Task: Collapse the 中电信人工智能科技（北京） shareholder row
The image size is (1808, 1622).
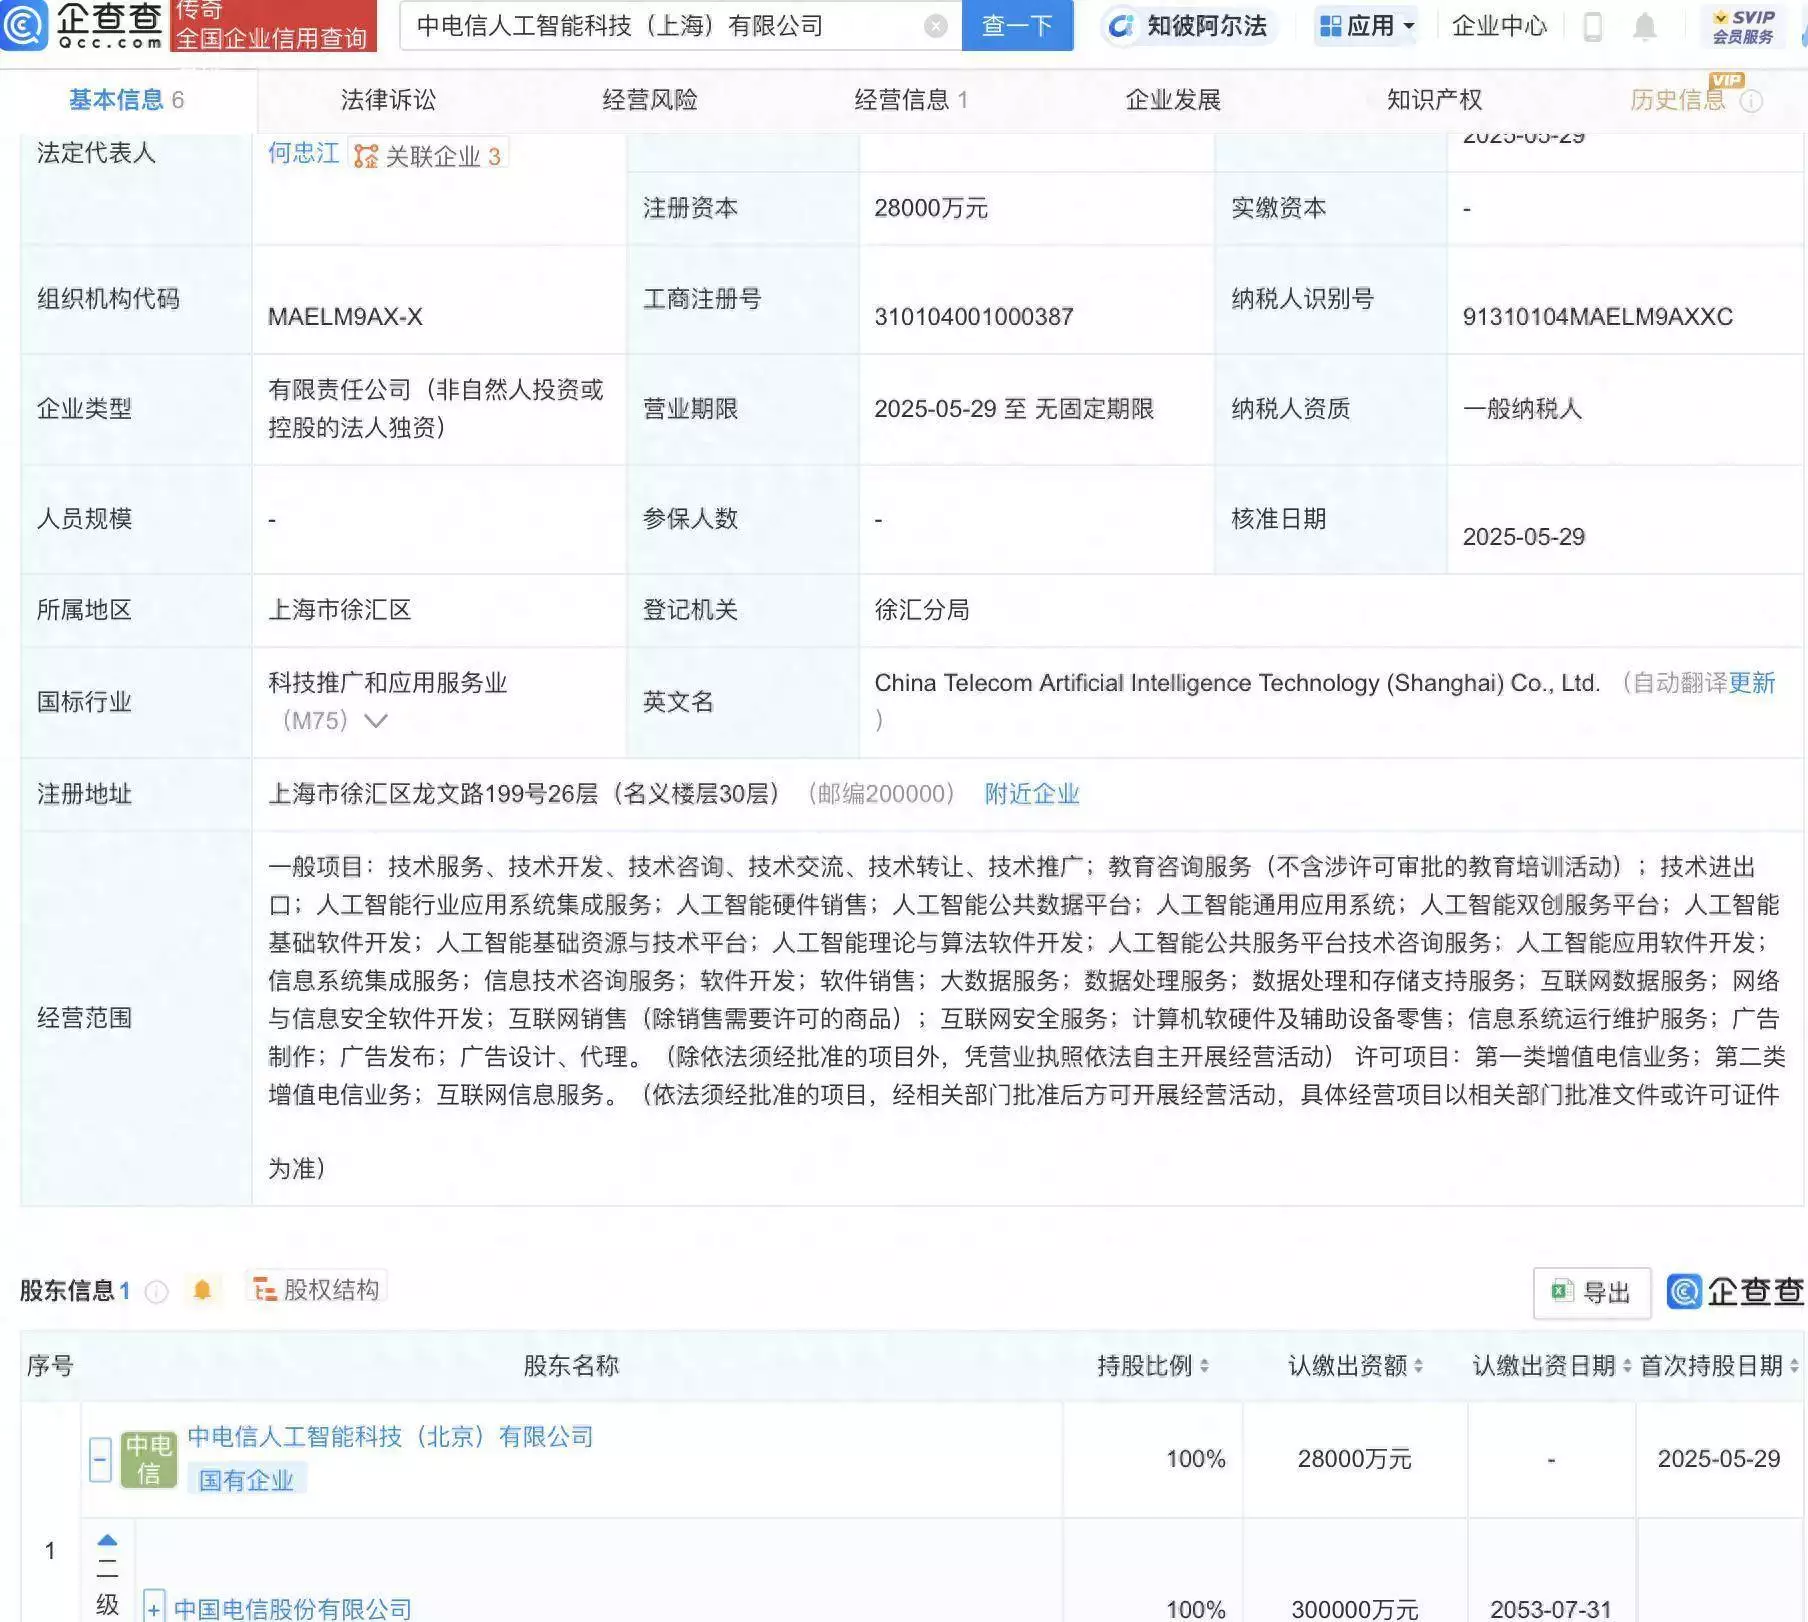Action: coord(100,1459)
